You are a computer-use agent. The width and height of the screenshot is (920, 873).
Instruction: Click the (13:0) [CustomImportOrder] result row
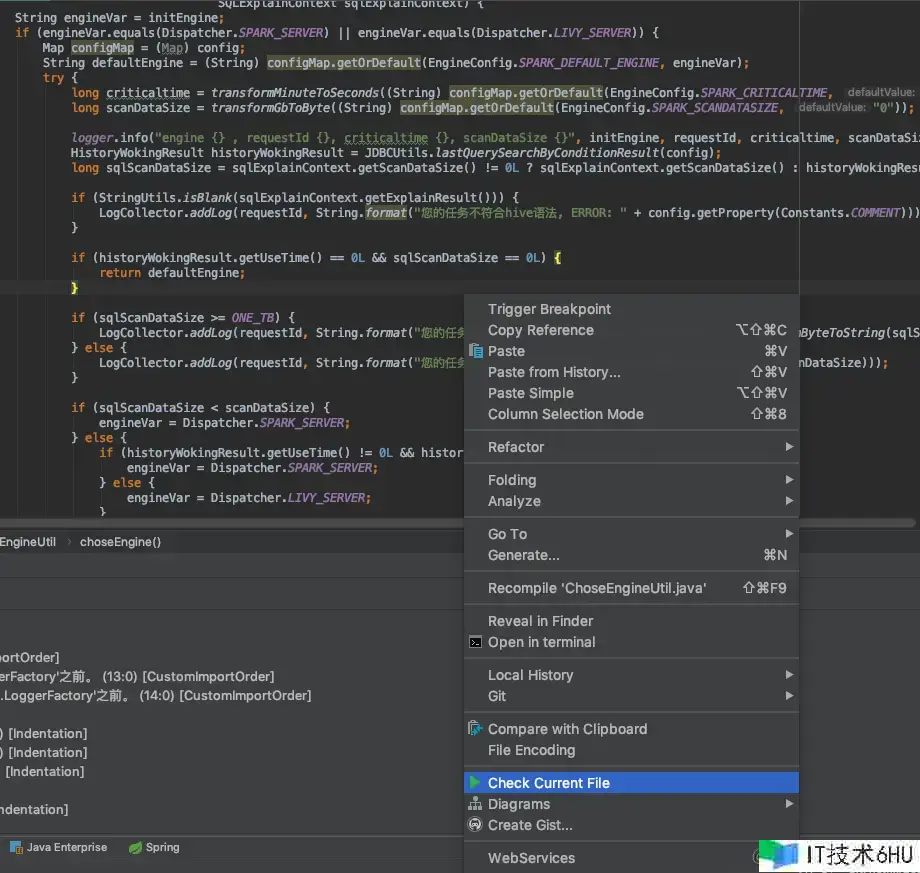click(137, 676)
